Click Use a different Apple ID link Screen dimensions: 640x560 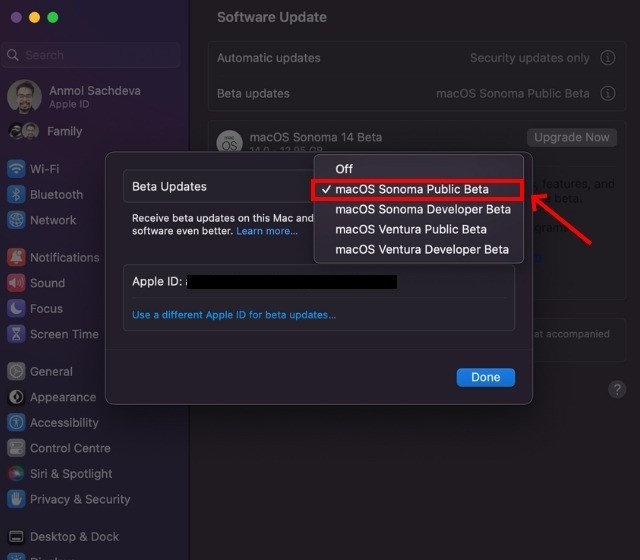[234, 315]
